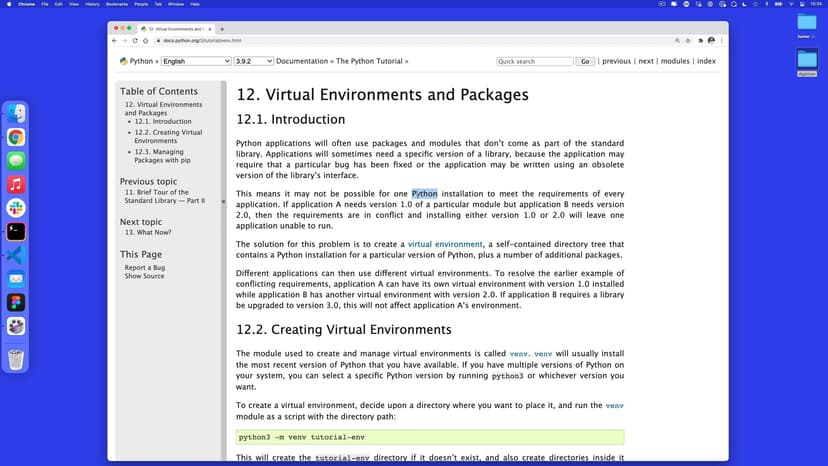The height and width of the screenshot is (466, 828).
Task: Open a new tab with the plus icon
Action: (221, 27)
